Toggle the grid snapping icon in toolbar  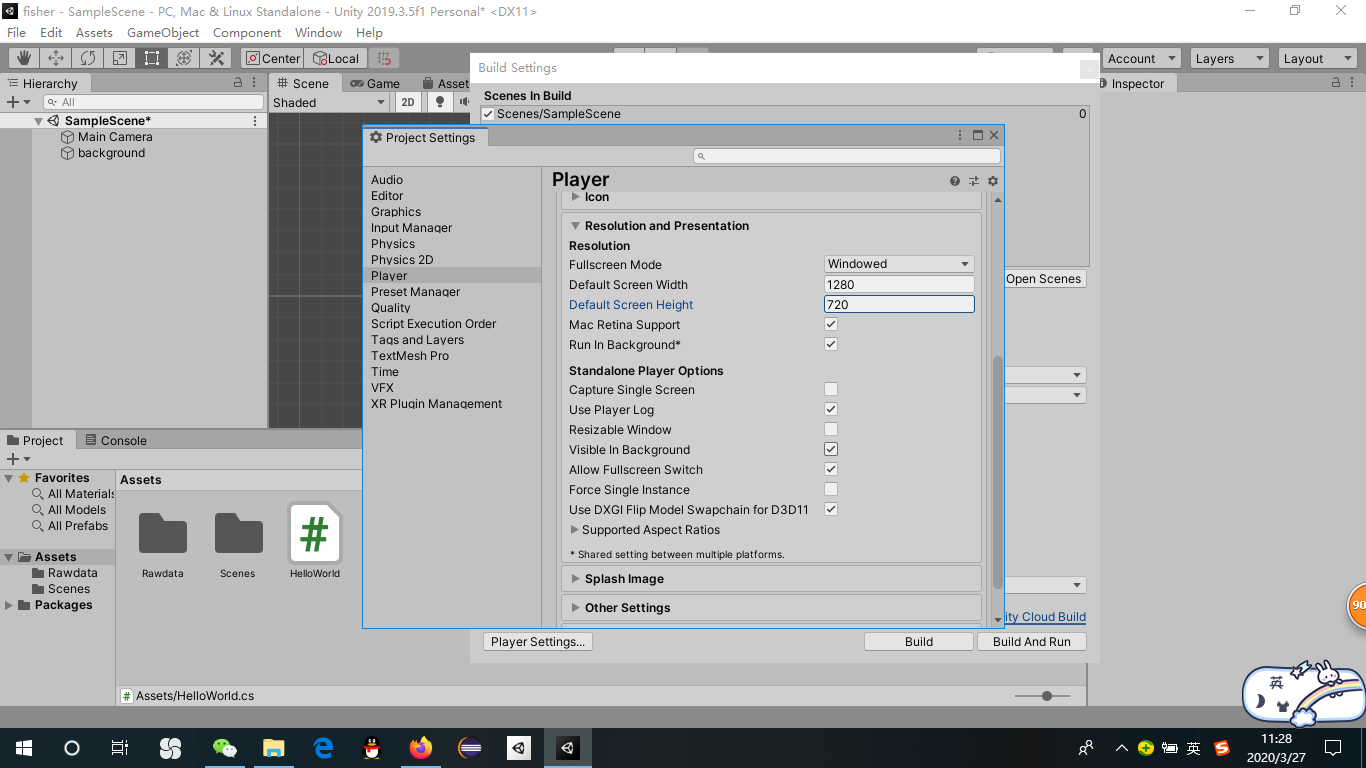(x=384, y=58)
